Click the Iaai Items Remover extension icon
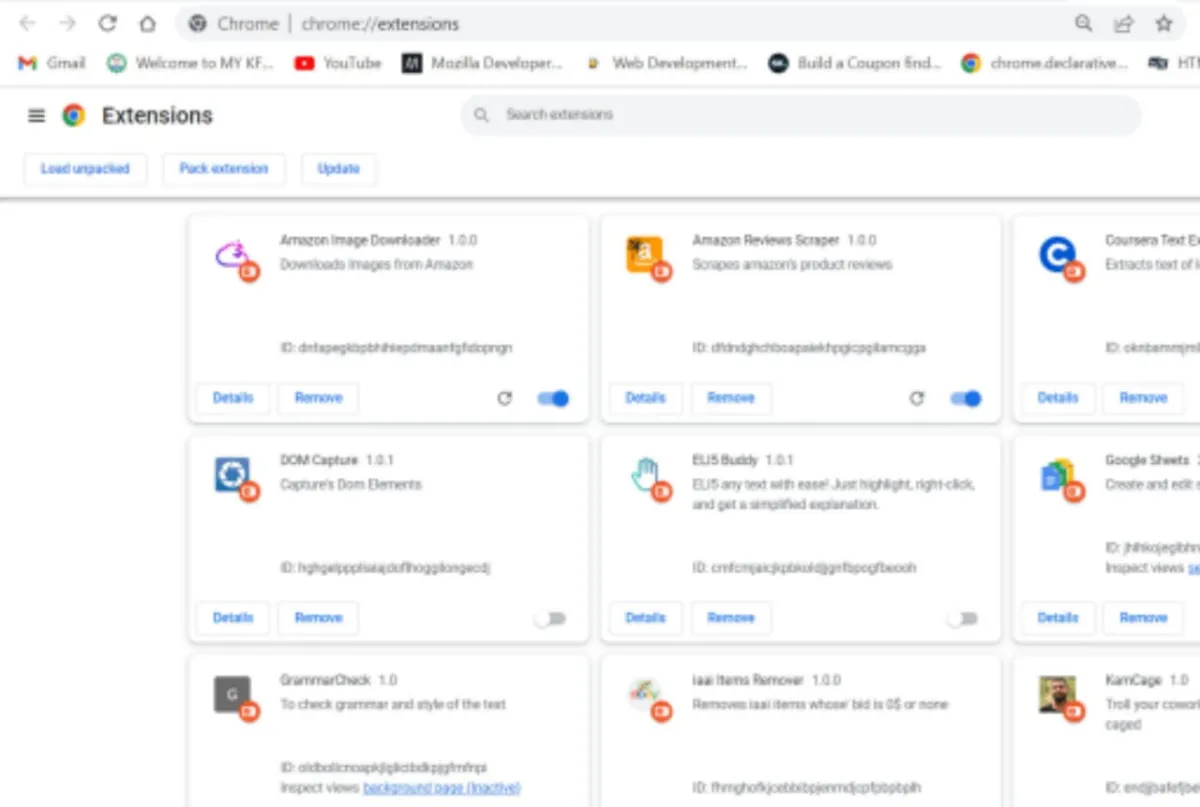 648,698
